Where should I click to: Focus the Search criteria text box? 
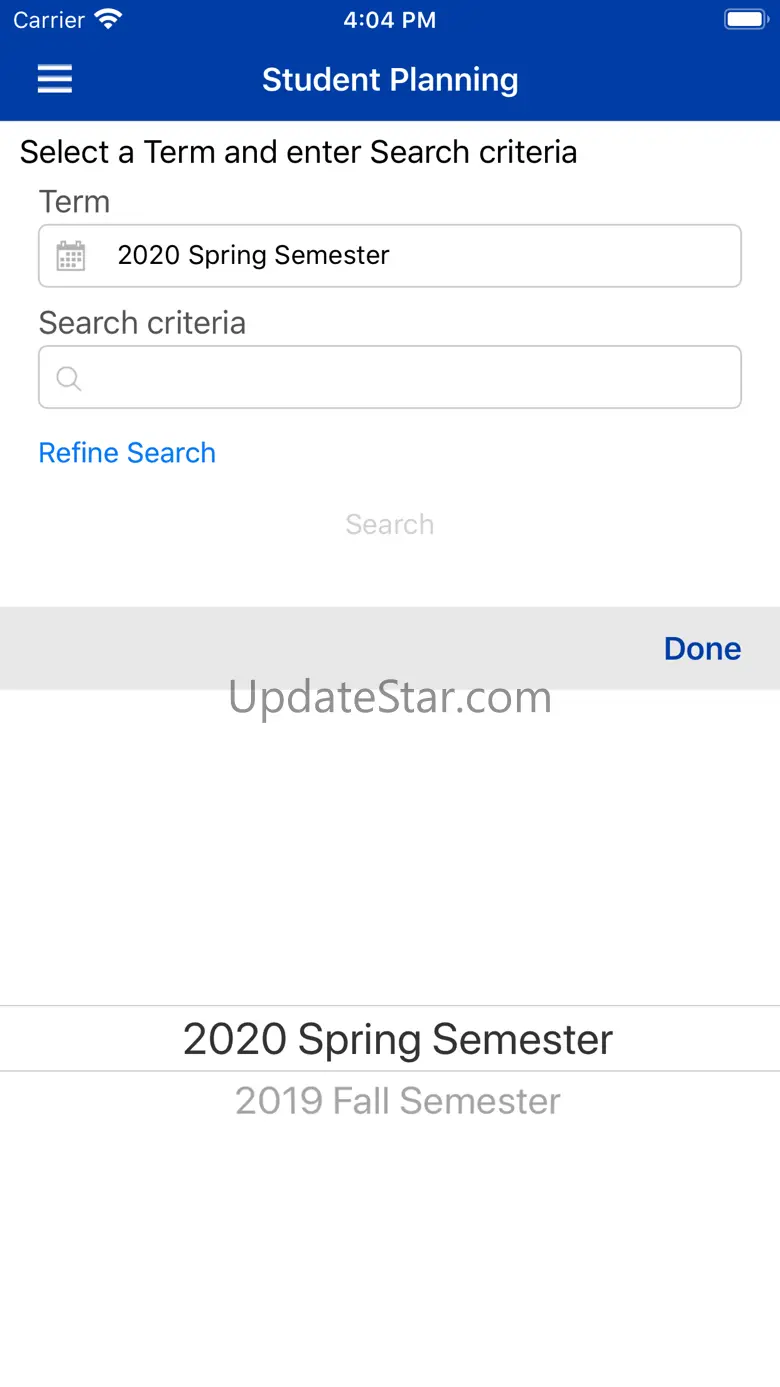390,377
